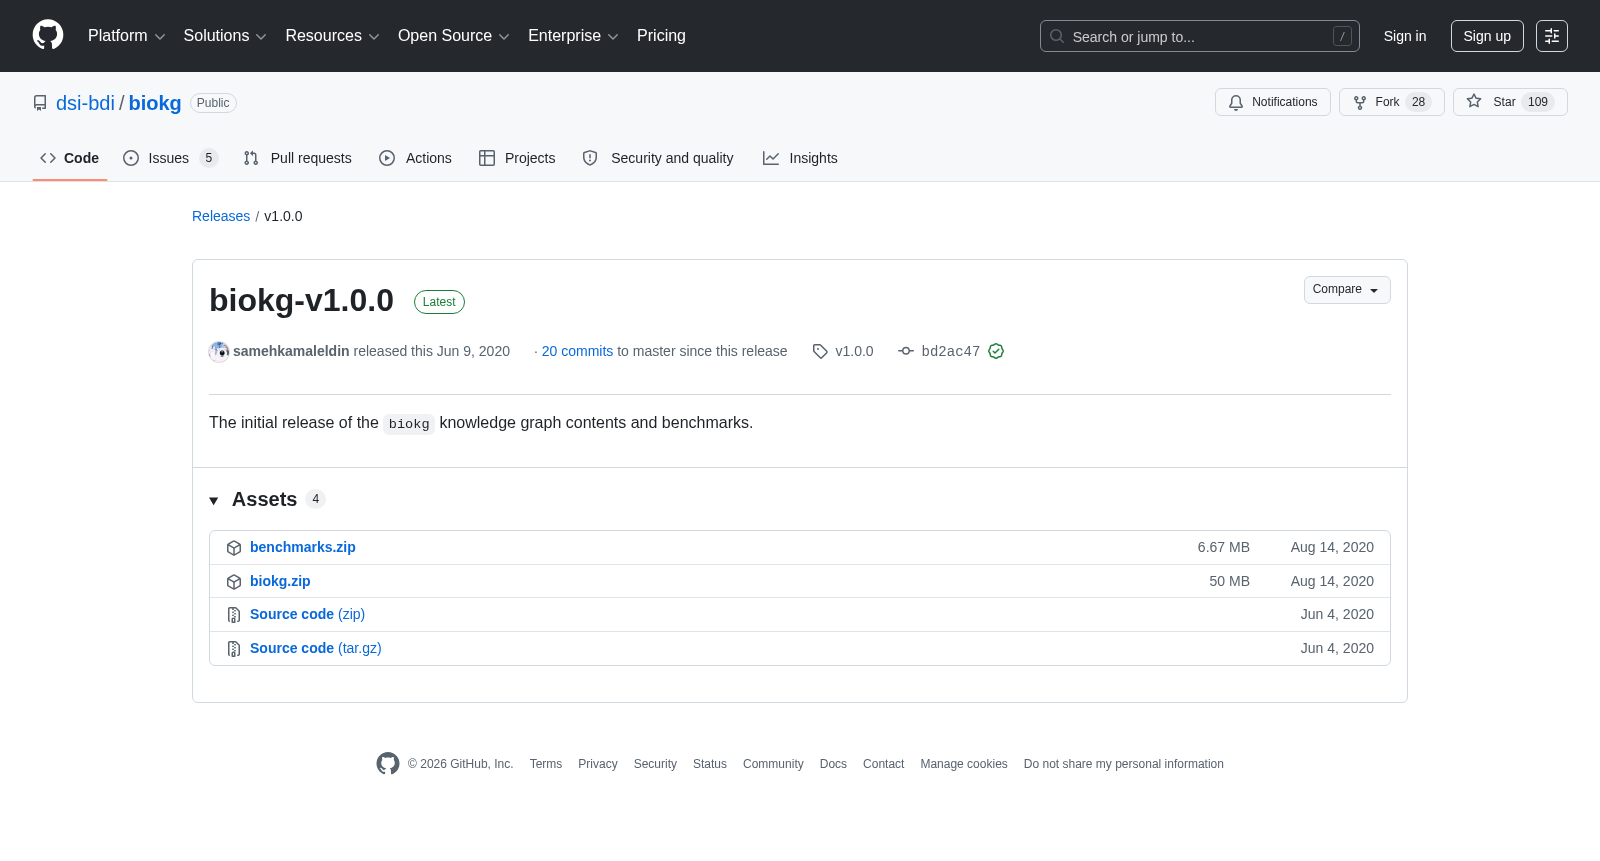Click the Fork icon
The height and width of the screenshot is (861, 1600).
coord(1360,102)
